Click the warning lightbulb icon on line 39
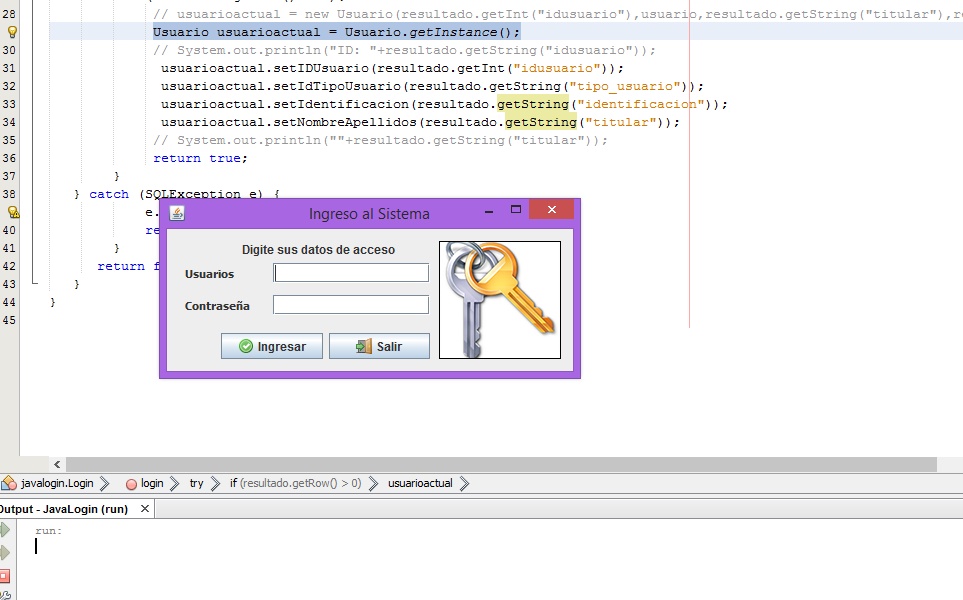Viewport: 963px width, 600px height. pyautogui.click(x=13, y=212)
